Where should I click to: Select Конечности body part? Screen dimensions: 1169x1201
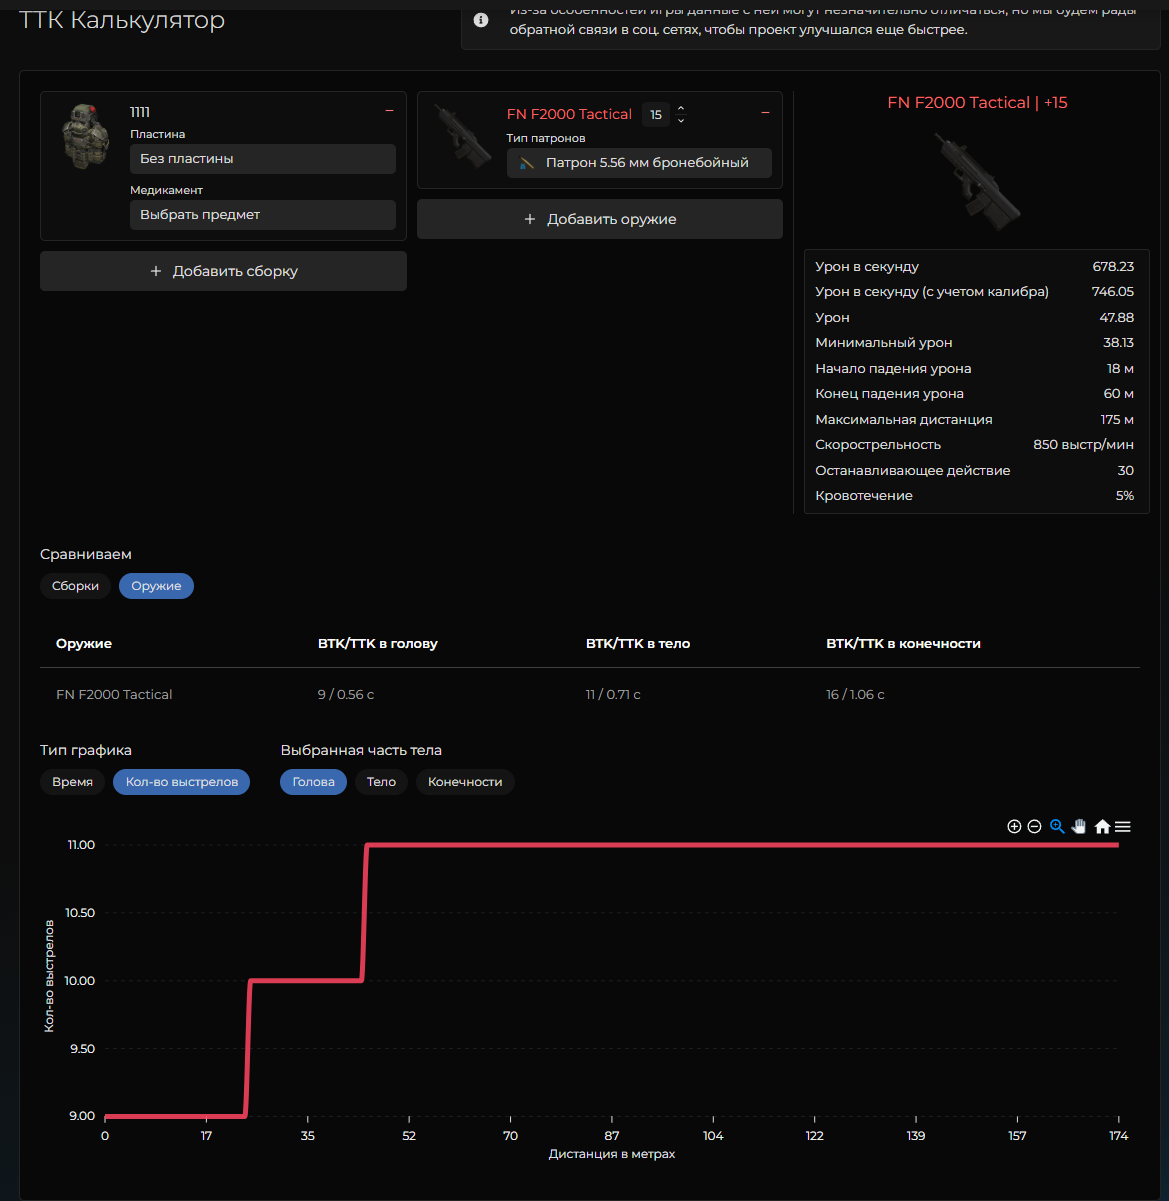coord(465,782)
